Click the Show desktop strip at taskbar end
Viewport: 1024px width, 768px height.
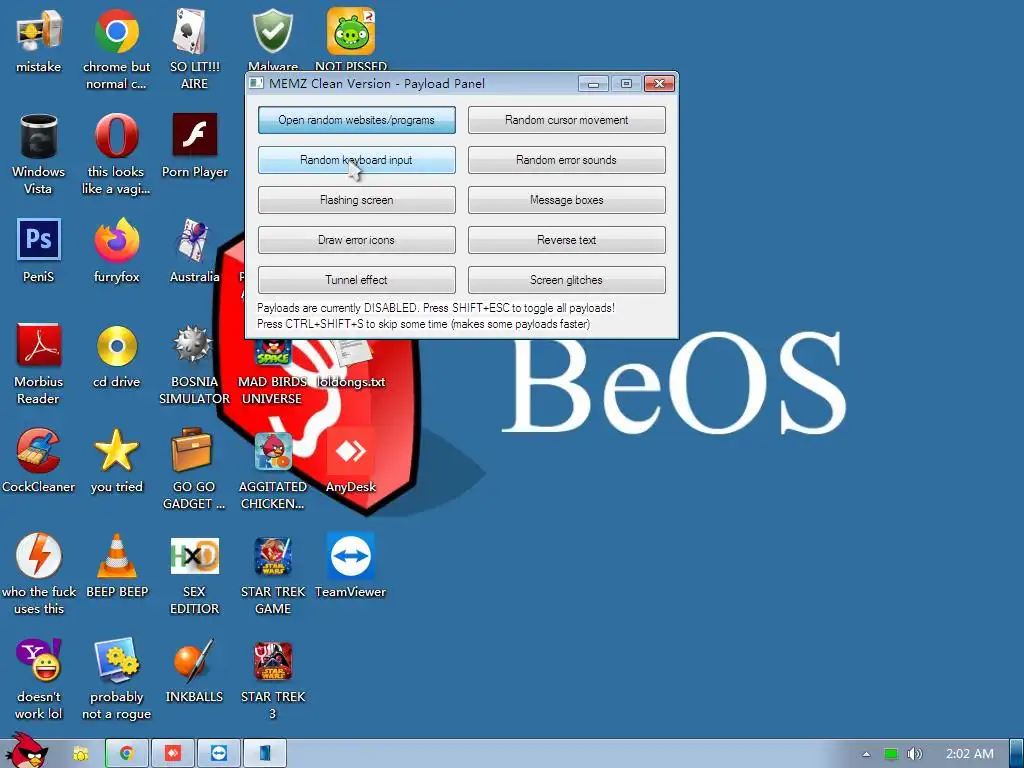pos(1016,754)
